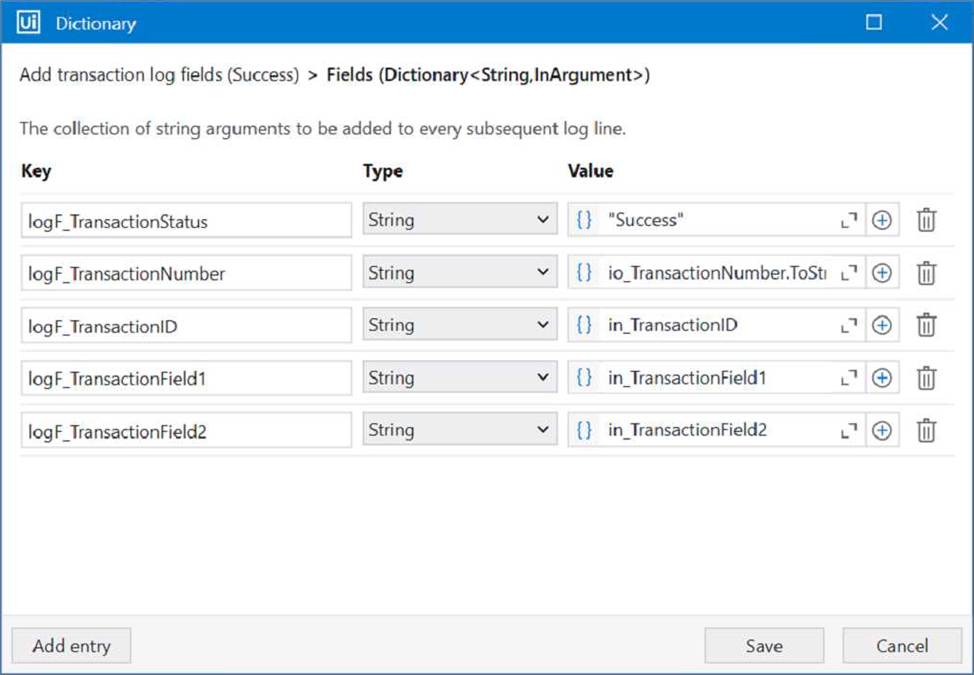
Task: Open the expanded editor for in_TransactionField1 value
Action: pos(849,378)
